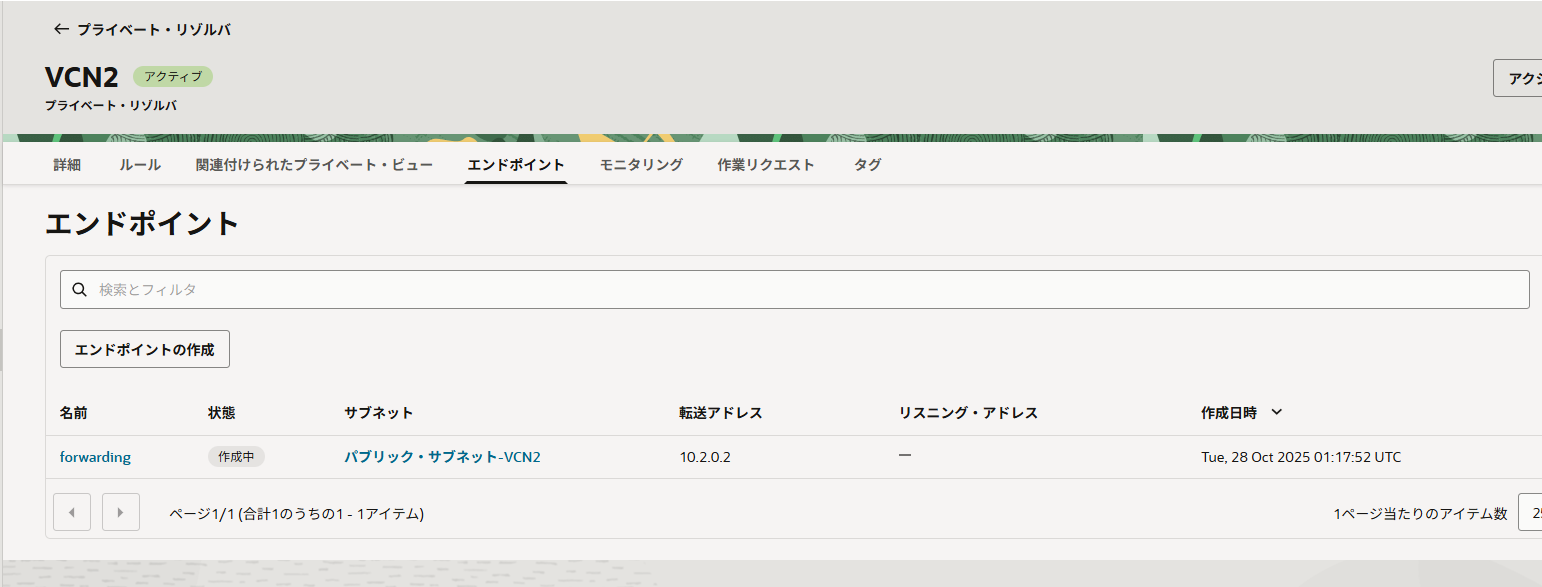Viewport: 1542px width, 587px height.
Task: Click the VCN2 page title
Action: click(82, 77)
